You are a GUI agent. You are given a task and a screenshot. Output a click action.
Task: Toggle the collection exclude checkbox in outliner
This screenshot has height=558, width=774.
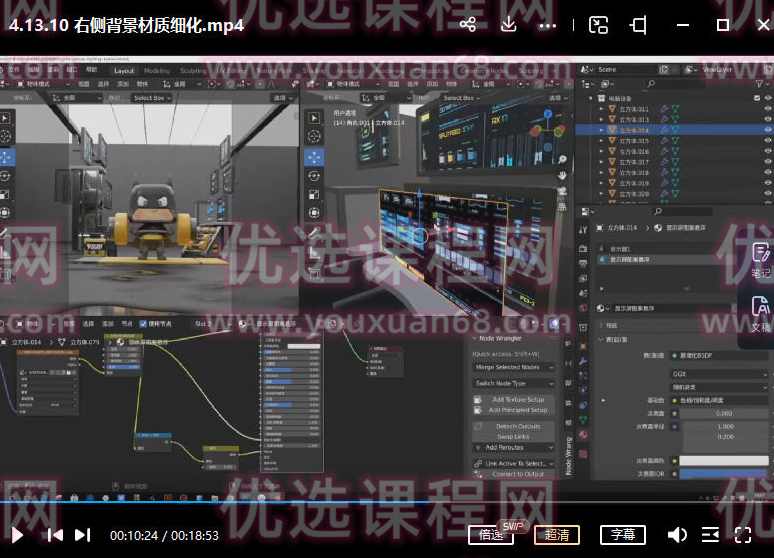(757, 98)
